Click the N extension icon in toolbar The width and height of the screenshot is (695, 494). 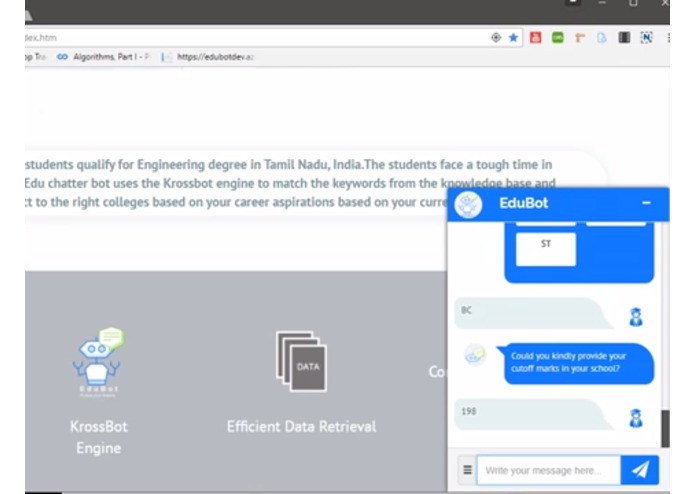point(646,38)
